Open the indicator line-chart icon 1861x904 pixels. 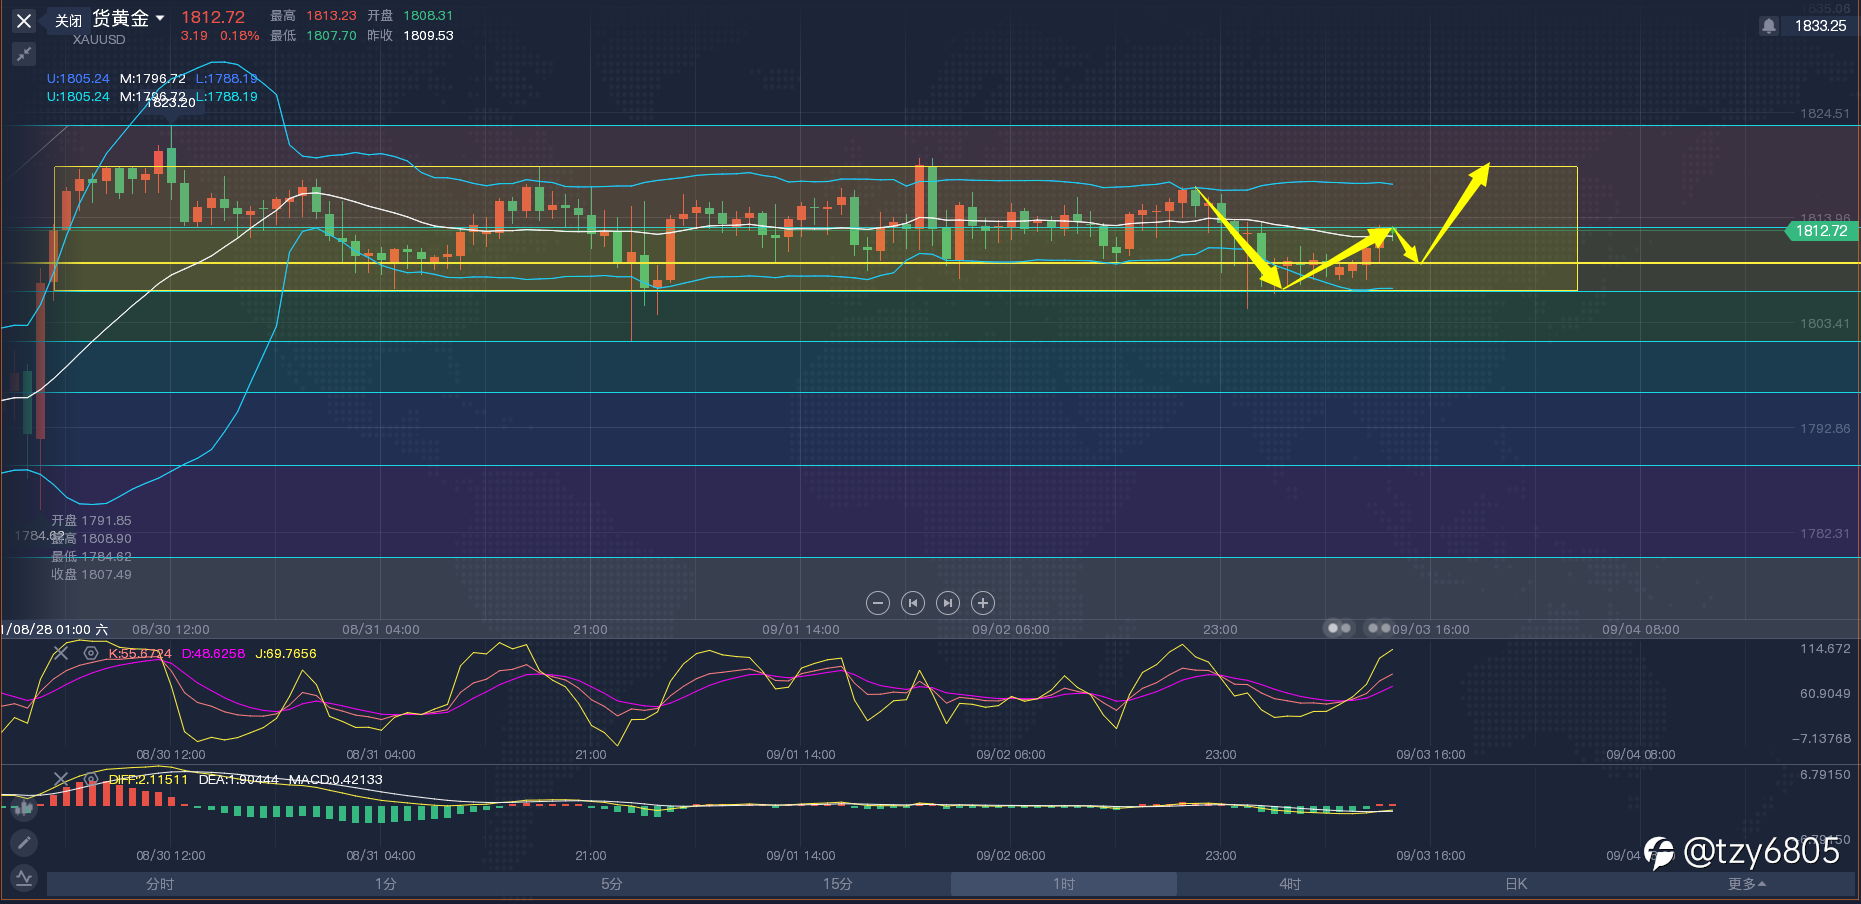pyautogui.click(x=24, y=878)
